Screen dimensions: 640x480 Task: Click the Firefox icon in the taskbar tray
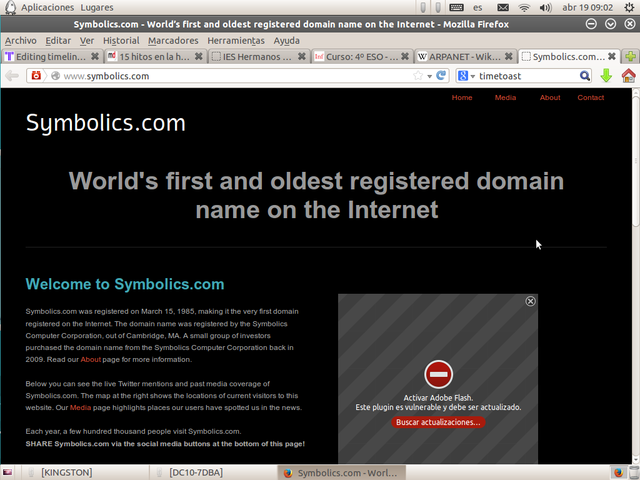point(618,472)
